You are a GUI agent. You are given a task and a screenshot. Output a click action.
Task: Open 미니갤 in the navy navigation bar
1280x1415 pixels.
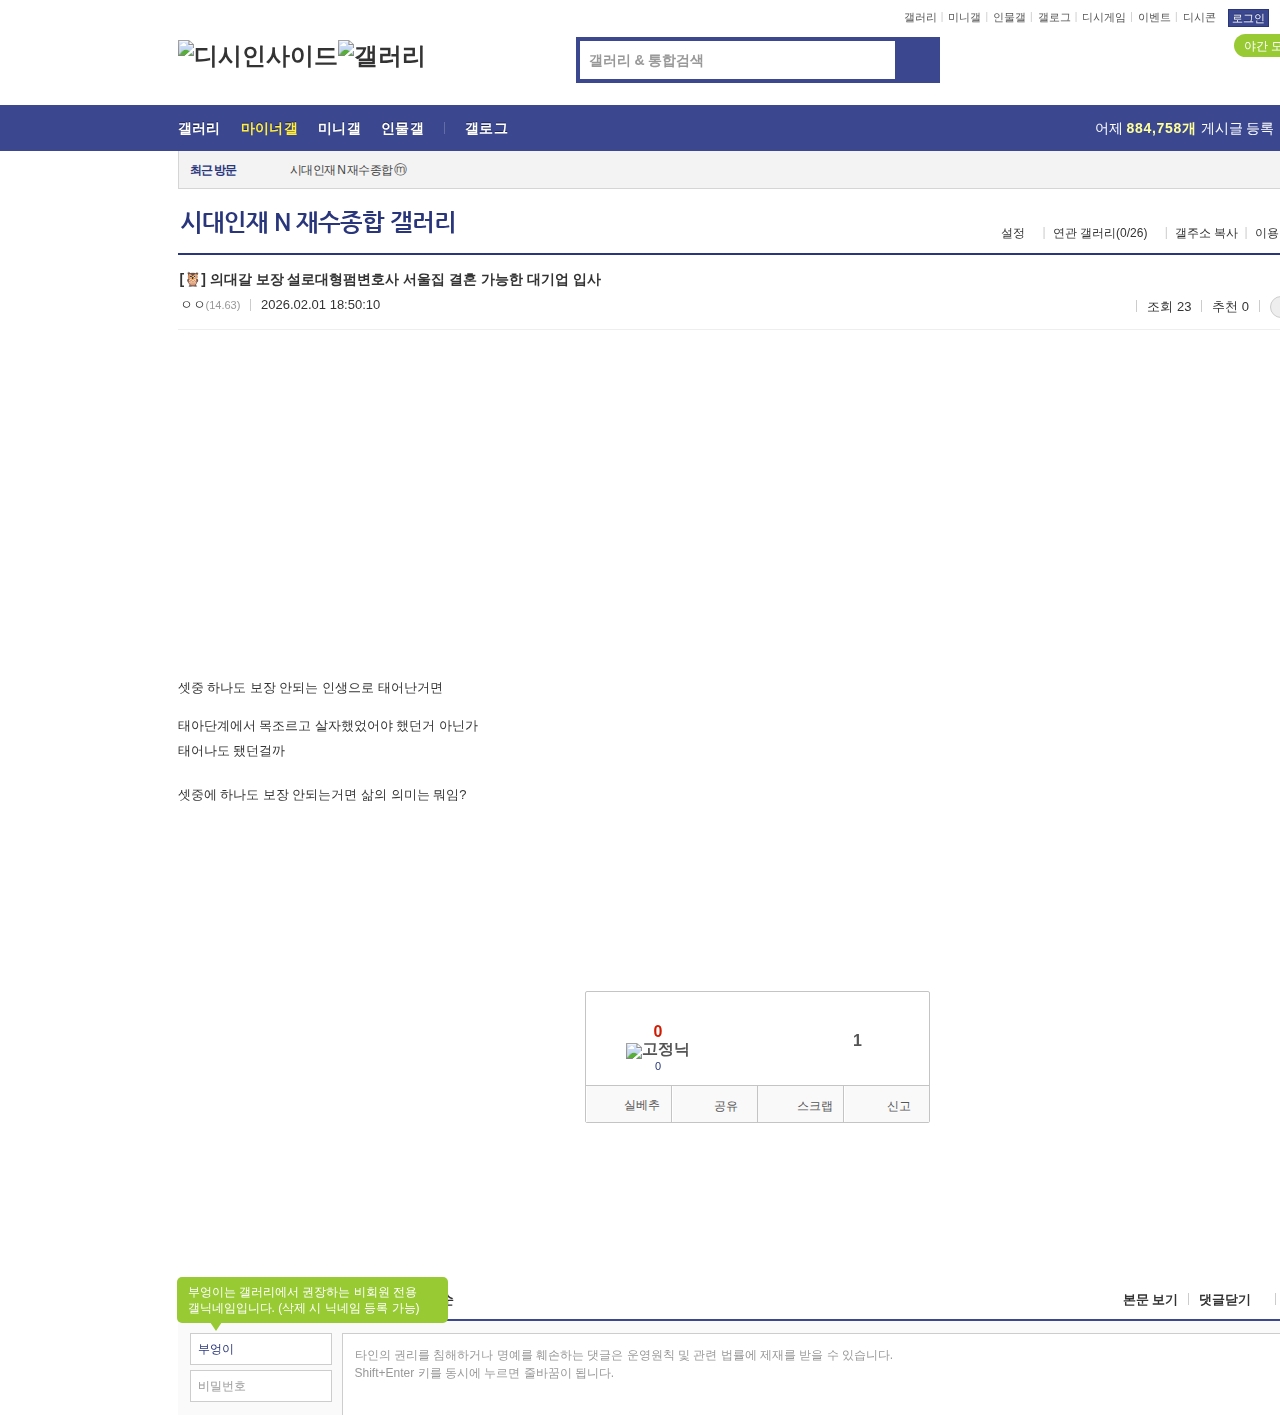[339, 129]
